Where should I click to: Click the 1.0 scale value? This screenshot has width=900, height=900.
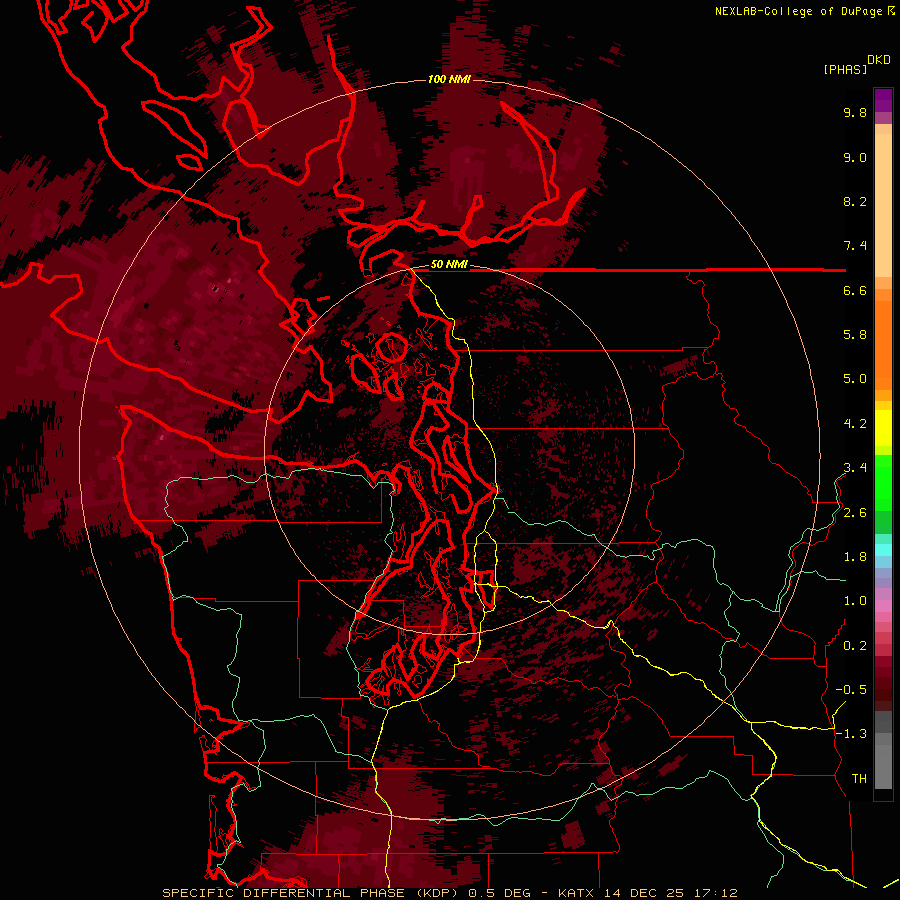point(855,601)
